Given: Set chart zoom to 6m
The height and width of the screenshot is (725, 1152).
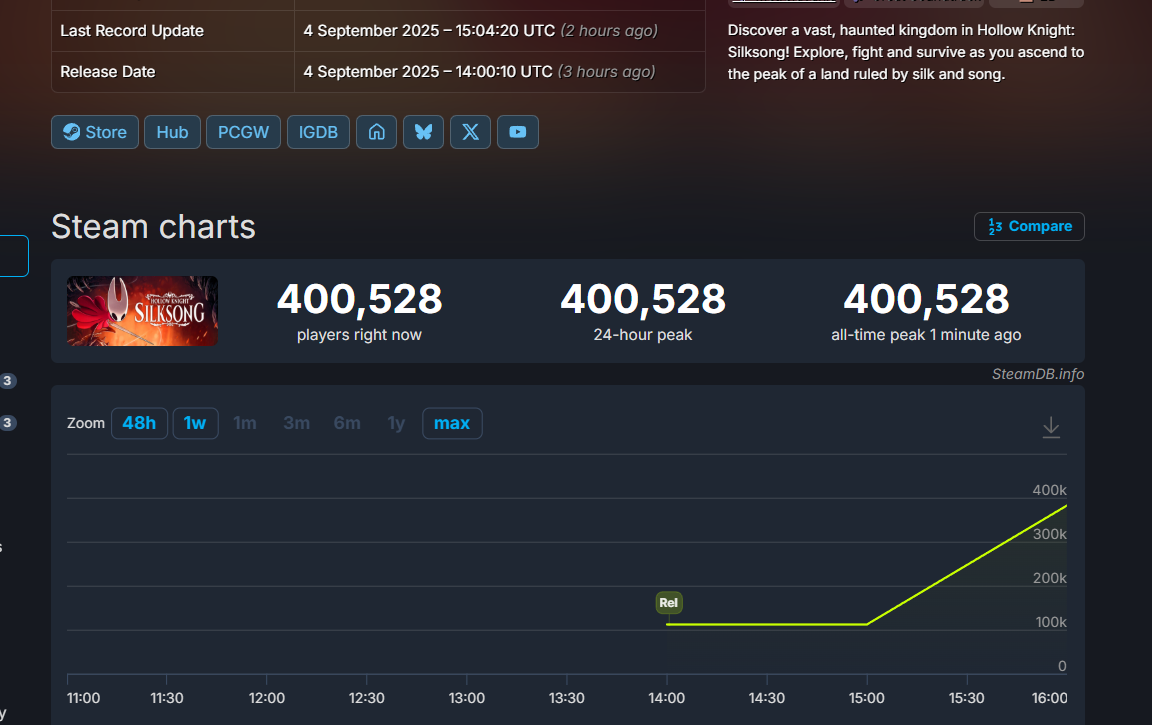Looking at the screenshot, I should [x=347, y=423].
